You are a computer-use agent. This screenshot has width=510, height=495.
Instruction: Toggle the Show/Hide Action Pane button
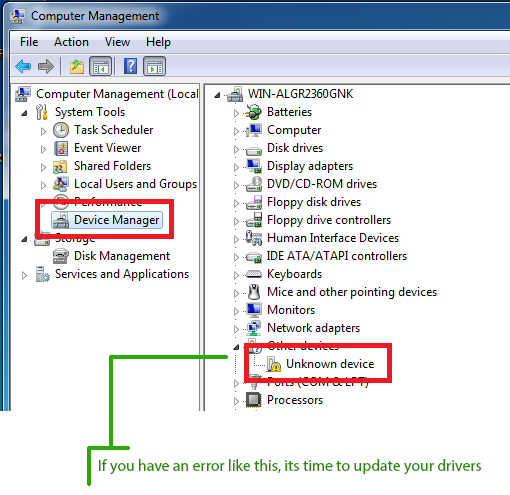point(154,66)
